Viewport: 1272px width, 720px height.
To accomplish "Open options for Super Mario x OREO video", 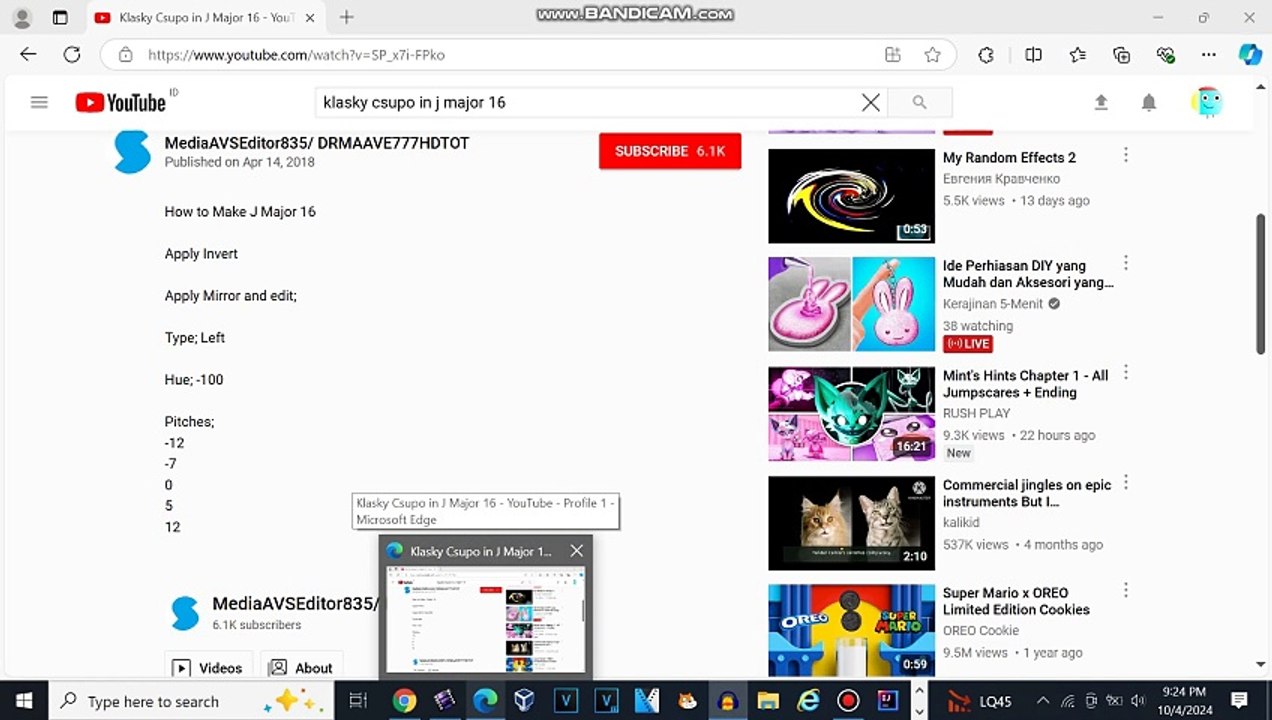I will tap(1126, 590).
